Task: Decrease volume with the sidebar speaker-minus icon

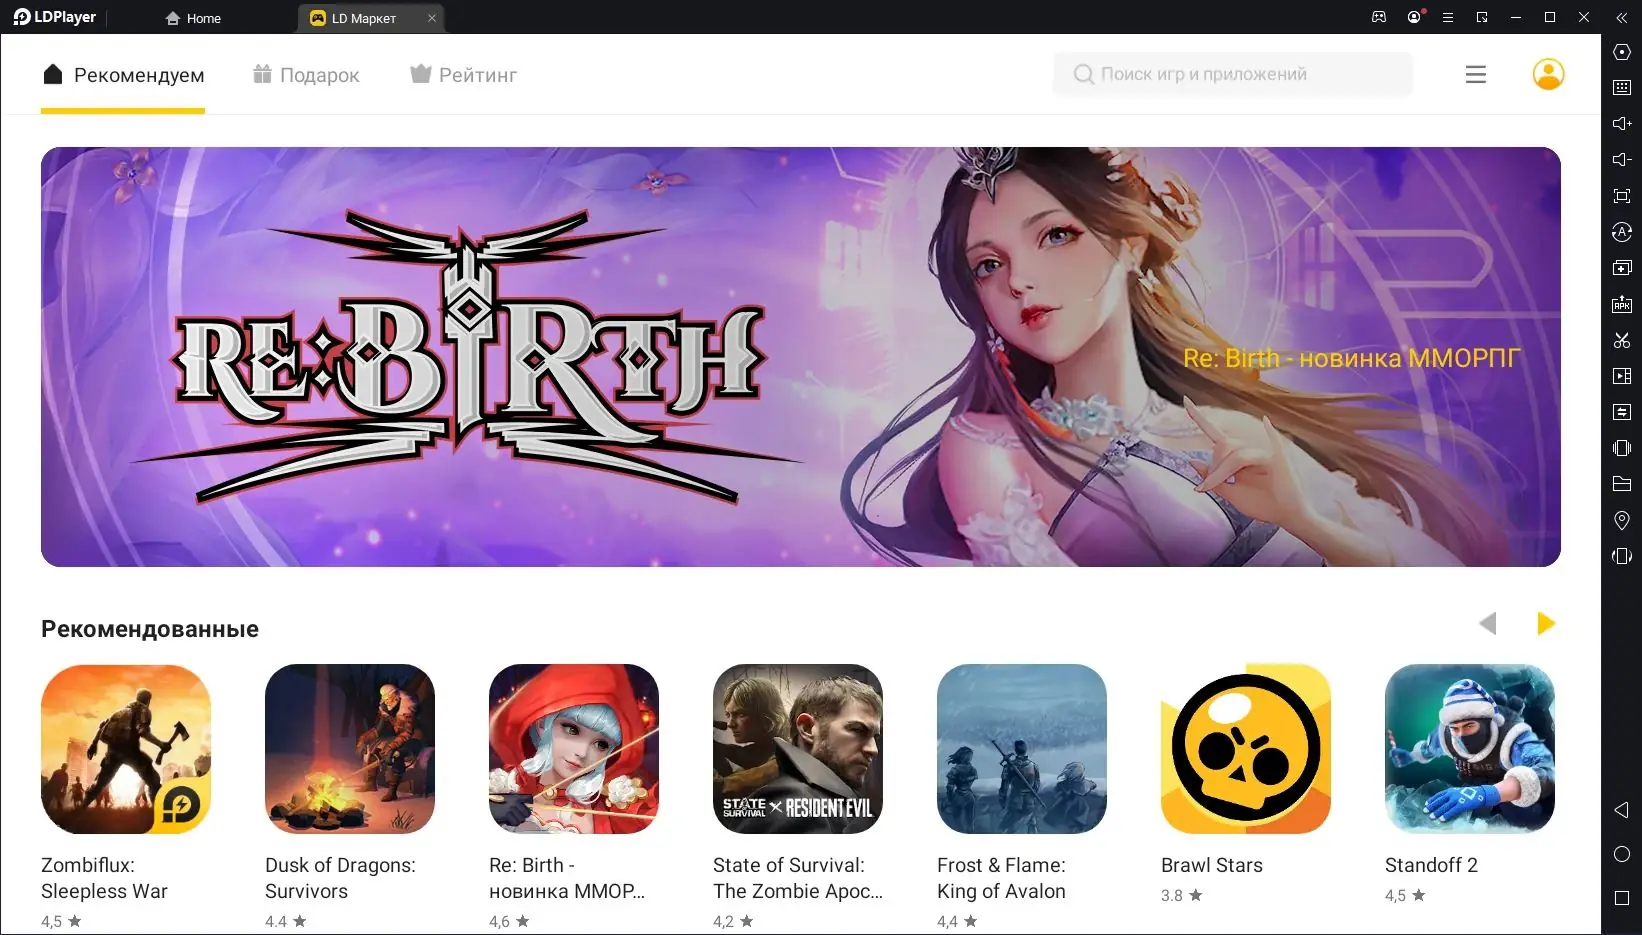Action: 1622,160
